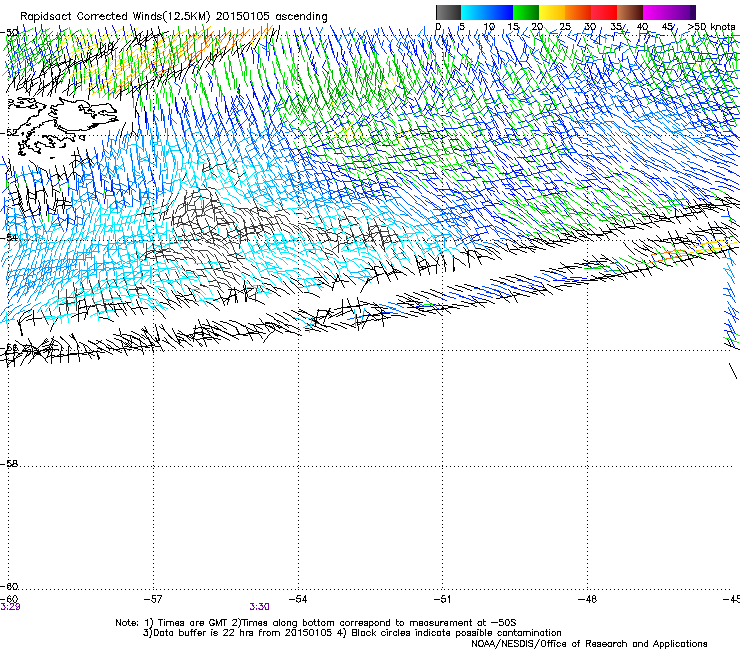Click the -48 longitude axis label
This screenshot has width=740, height=650.
coord(587,599)
